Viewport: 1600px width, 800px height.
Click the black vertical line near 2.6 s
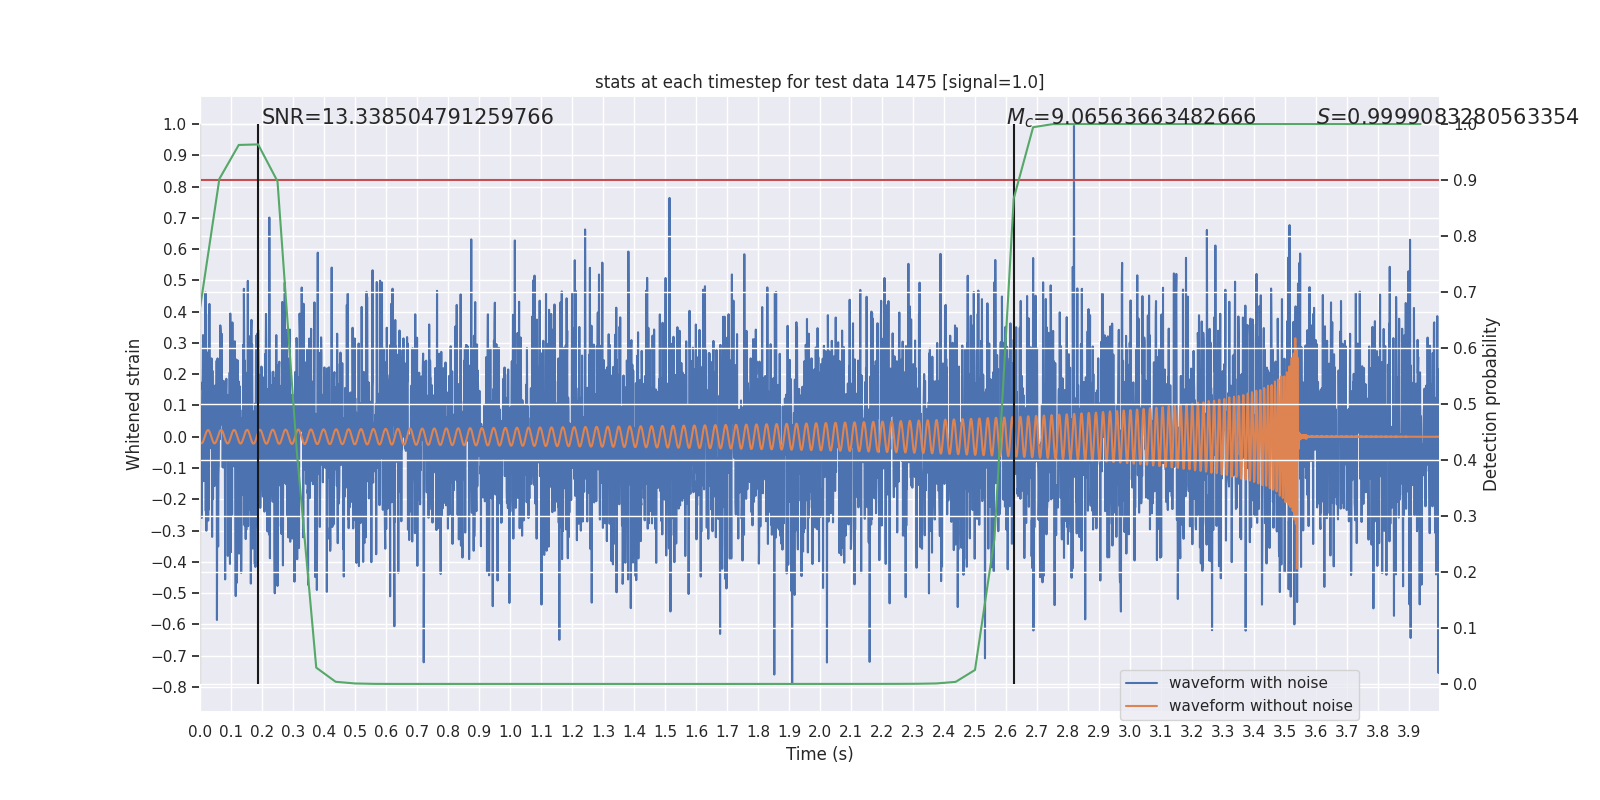[x=1014, y=404]
